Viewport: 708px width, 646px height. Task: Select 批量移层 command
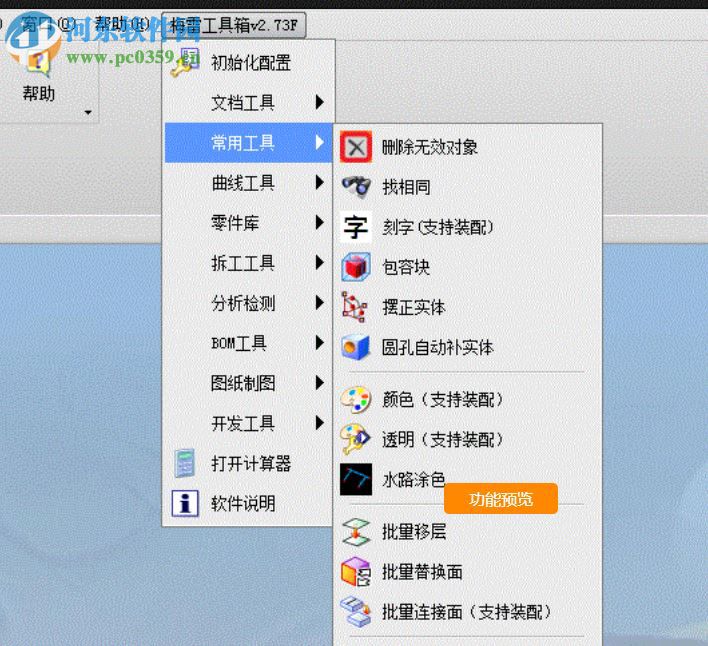468,531
